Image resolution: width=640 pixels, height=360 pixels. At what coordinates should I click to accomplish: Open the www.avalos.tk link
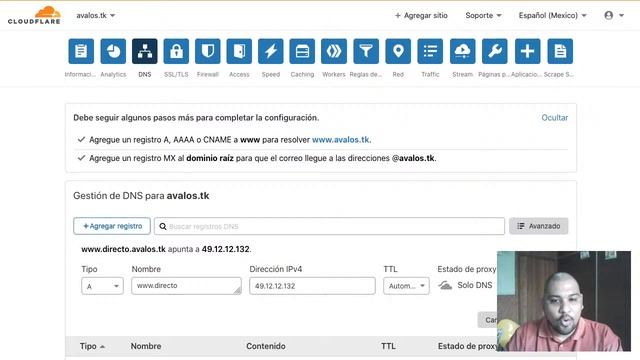341,140
